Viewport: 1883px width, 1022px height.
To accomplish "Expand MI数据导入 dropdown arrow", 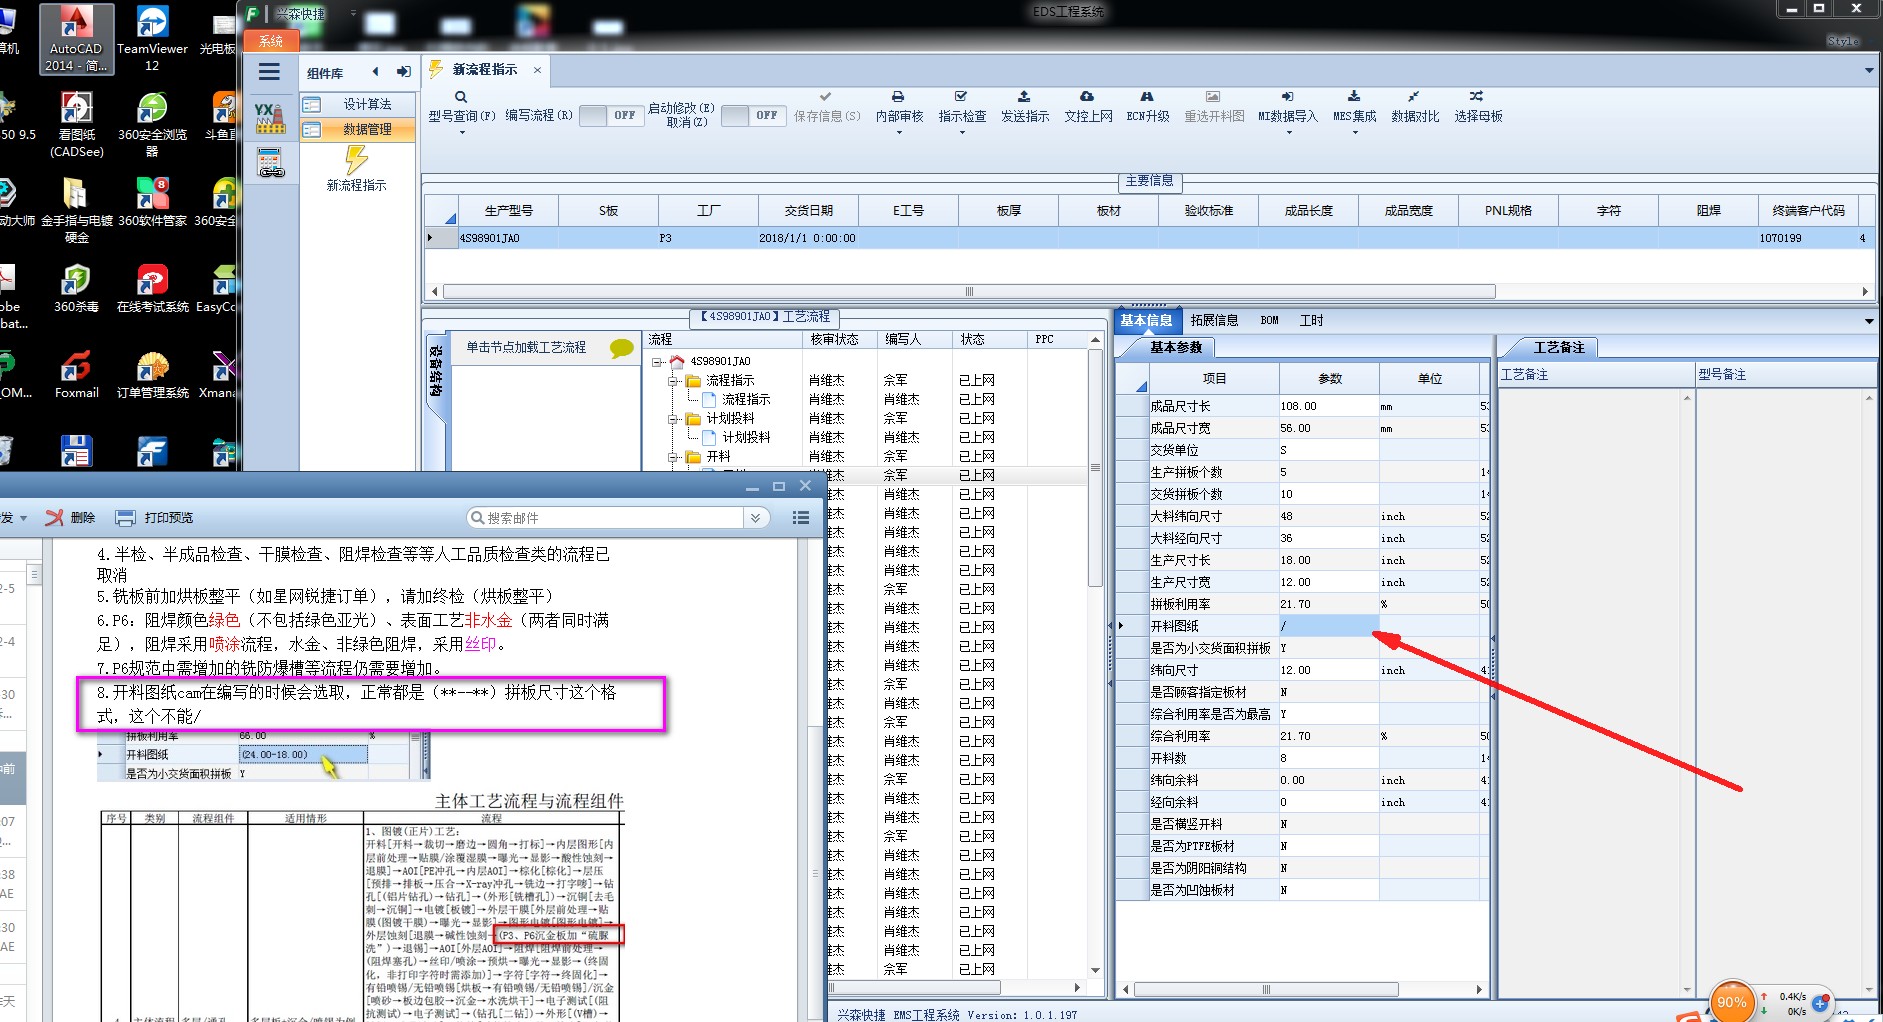I will 1289,132.
